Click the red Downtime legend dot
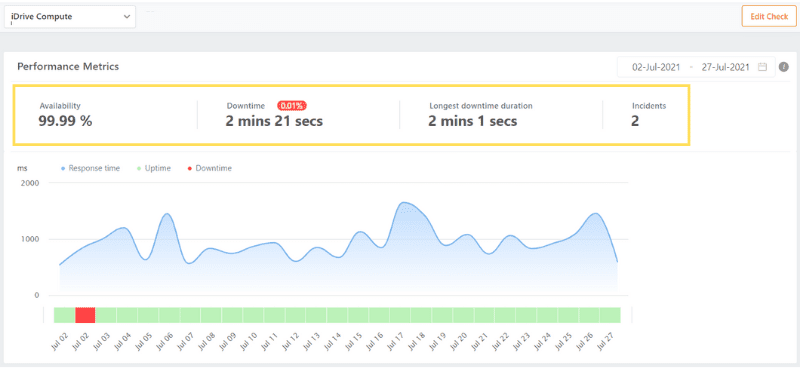This screenshot has height=370, width=800. tap(190, 168)
